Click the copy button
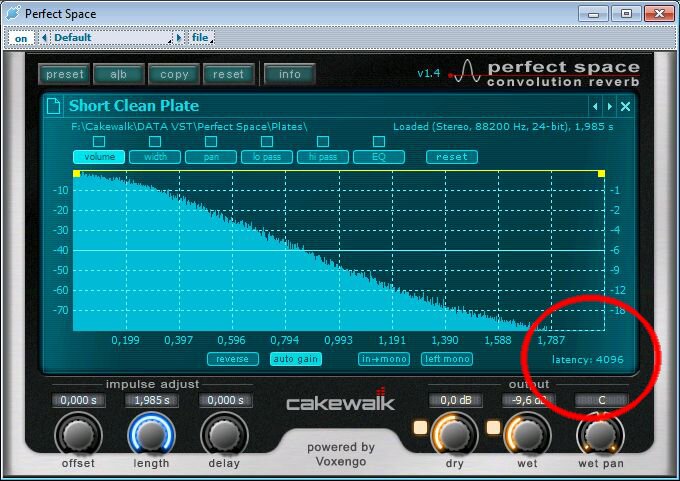 pos(174,75)
